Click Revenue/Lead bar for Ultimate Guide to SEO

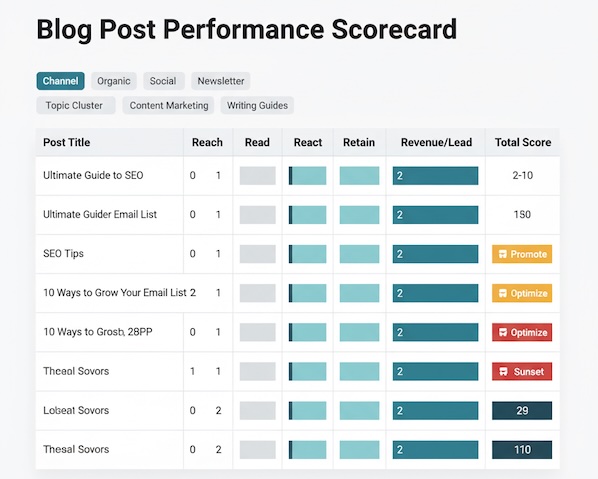point(436,176)
